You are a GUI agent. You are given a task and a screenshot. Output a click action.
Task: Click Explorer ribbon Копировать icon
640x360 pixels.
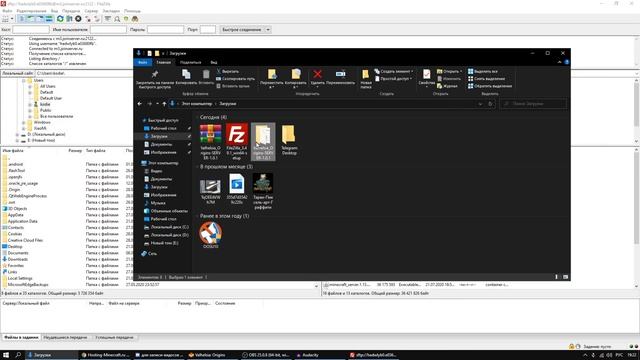pyautogui.click(x=186, y=74)
